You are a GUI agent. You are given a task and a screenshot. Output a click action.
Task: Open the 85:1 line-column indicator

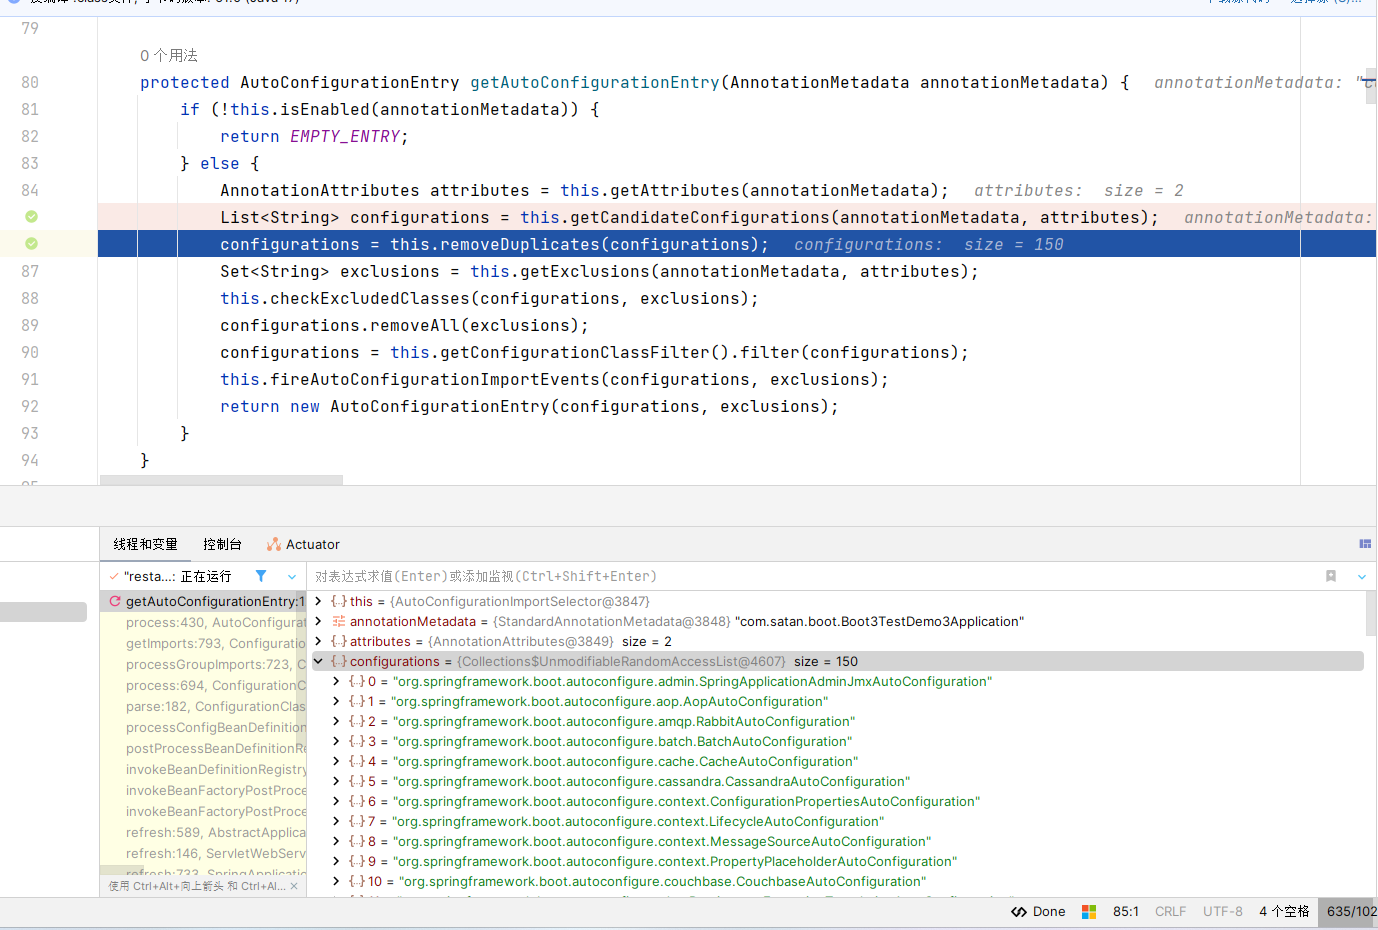(1126, 912)
